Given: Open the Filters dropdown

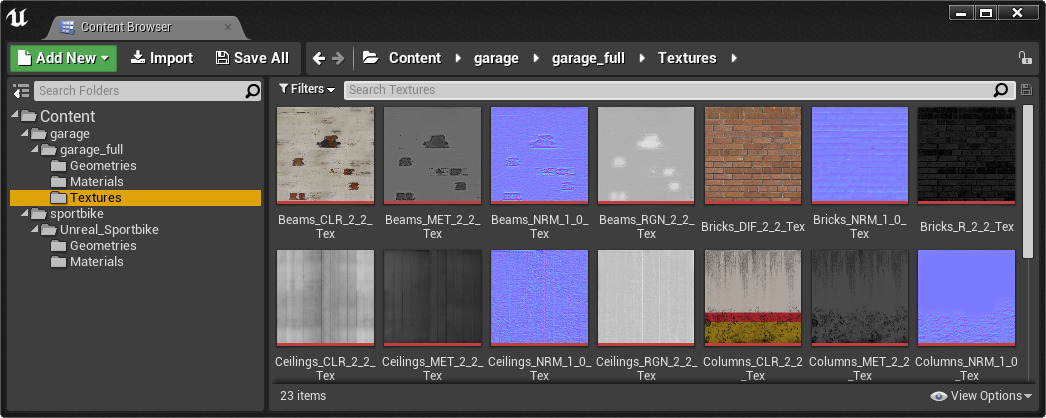Looking at the screenshot, I should 307,89.
